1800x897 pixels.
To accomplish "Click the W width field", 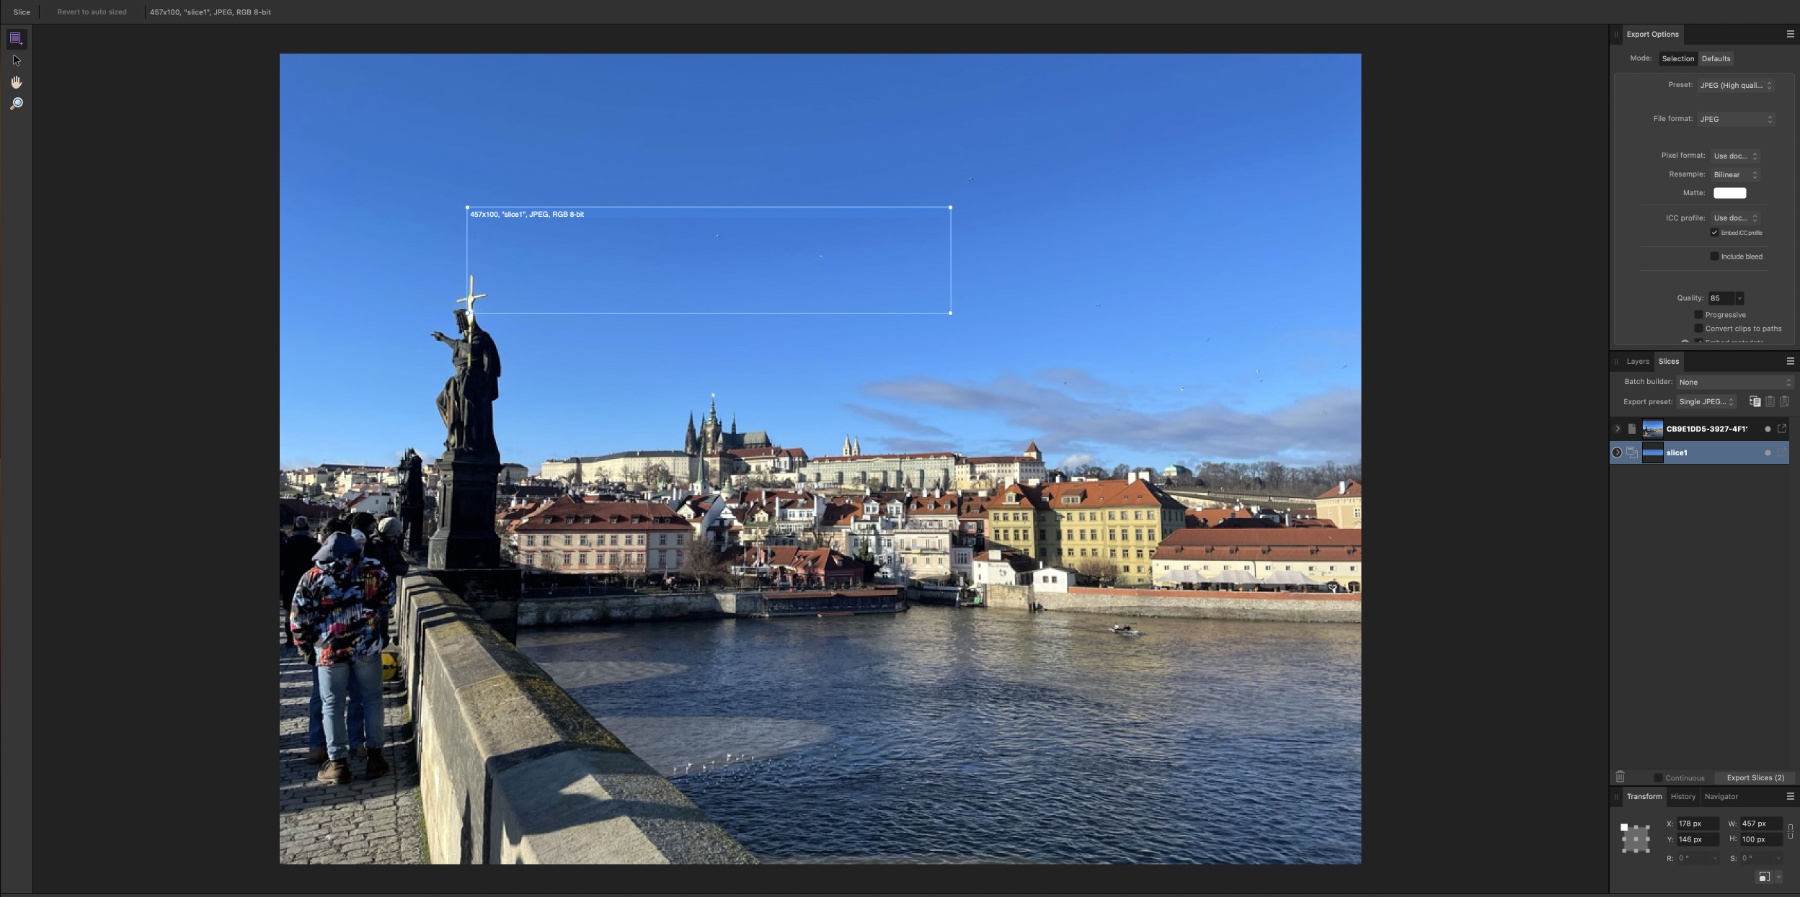I will [1761, 824].
